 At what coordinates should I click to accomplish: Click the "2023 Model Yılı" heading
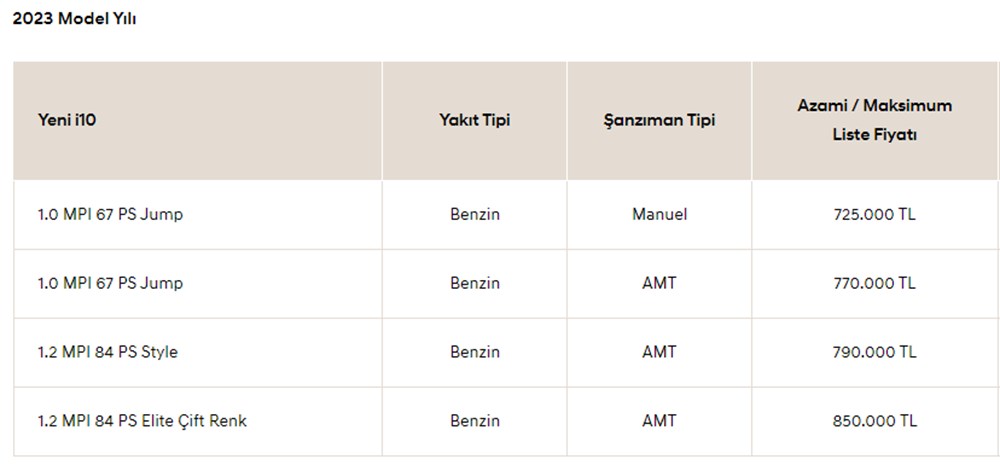pos(74,20)
